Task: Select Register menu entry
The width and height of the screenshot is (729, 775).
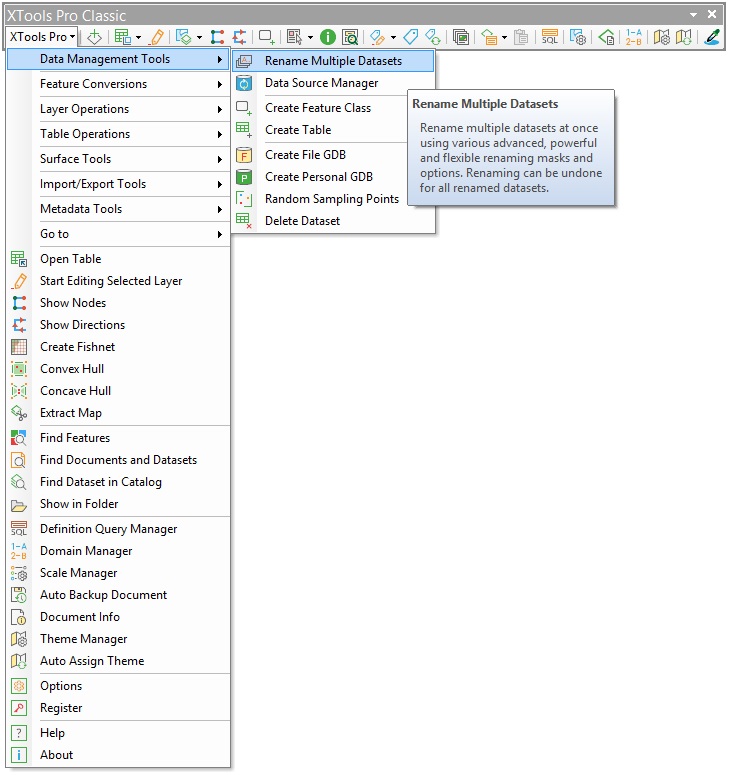Action: [119, 708]
